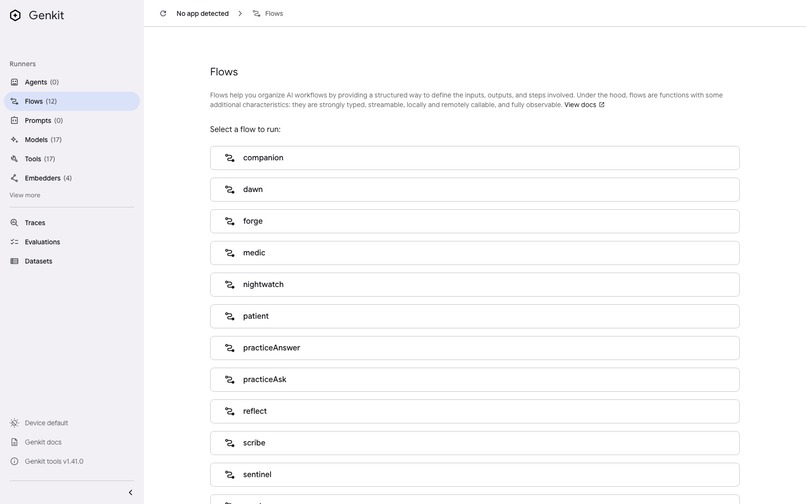Click the flow icon on scribe row
Screen dimensions: 806x504
point(230,443)
